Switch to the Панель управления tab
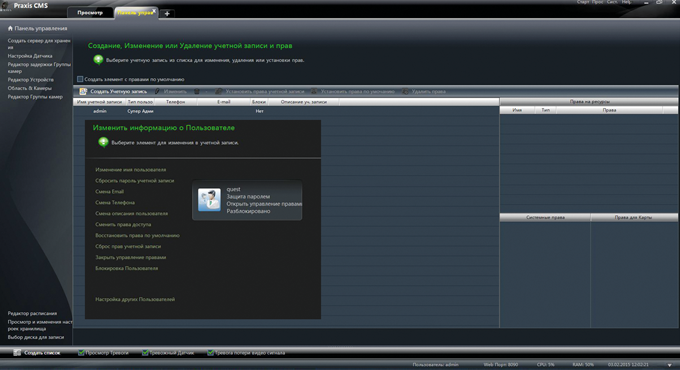This screenshot has width=680, height=370. tap(135, 13)
